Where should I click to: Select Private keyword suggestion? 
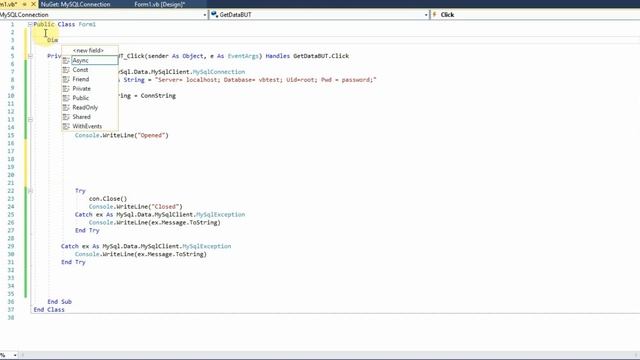click(x=81, y=89)
